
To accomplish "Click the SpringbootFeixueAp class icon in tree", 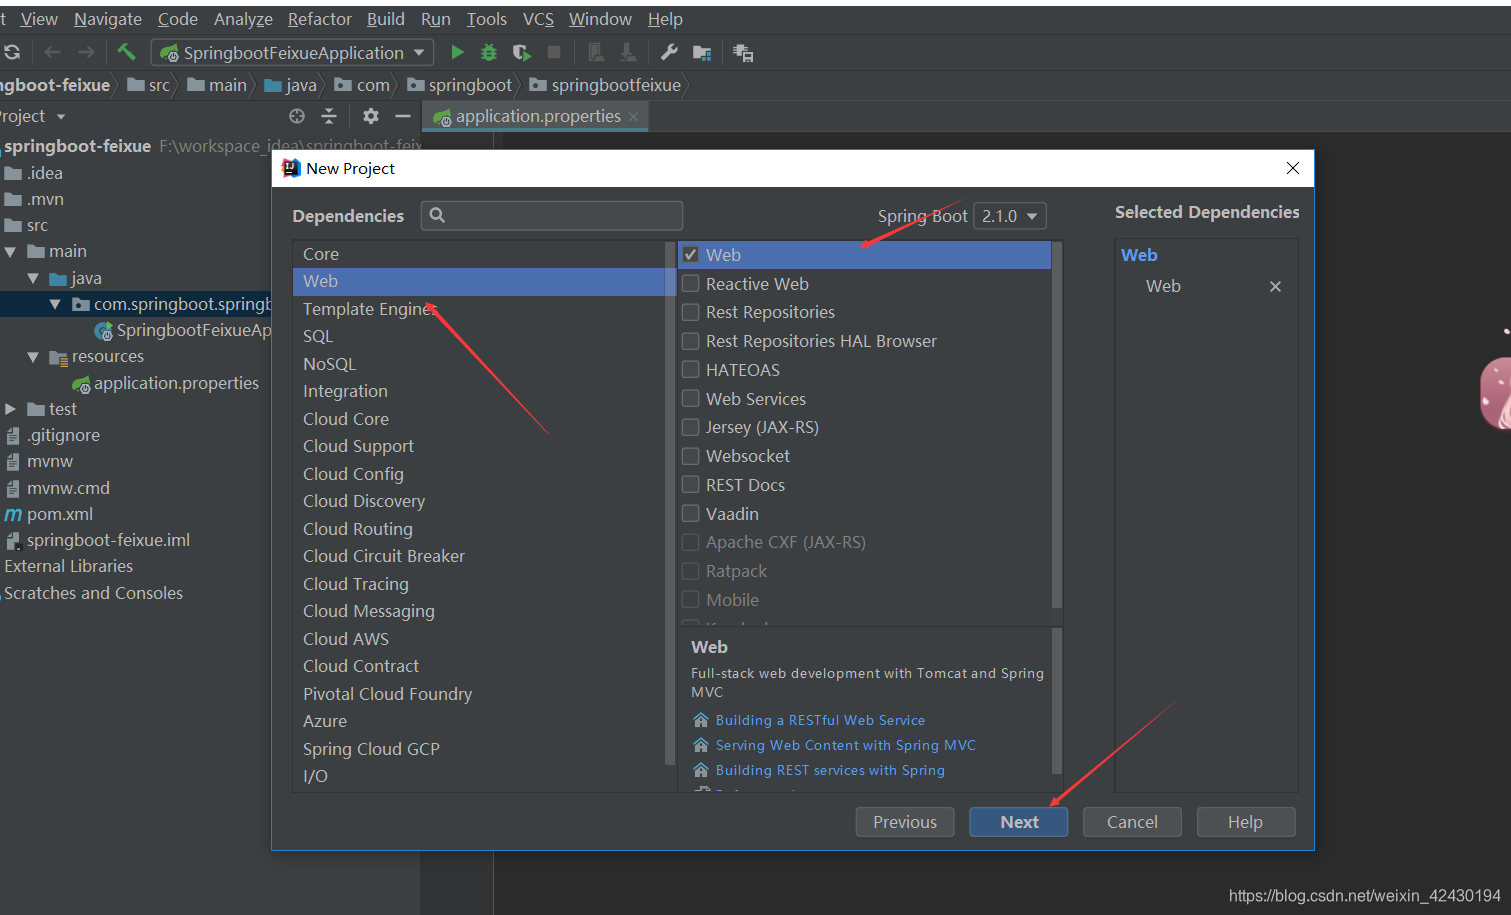I will (103, 331).
